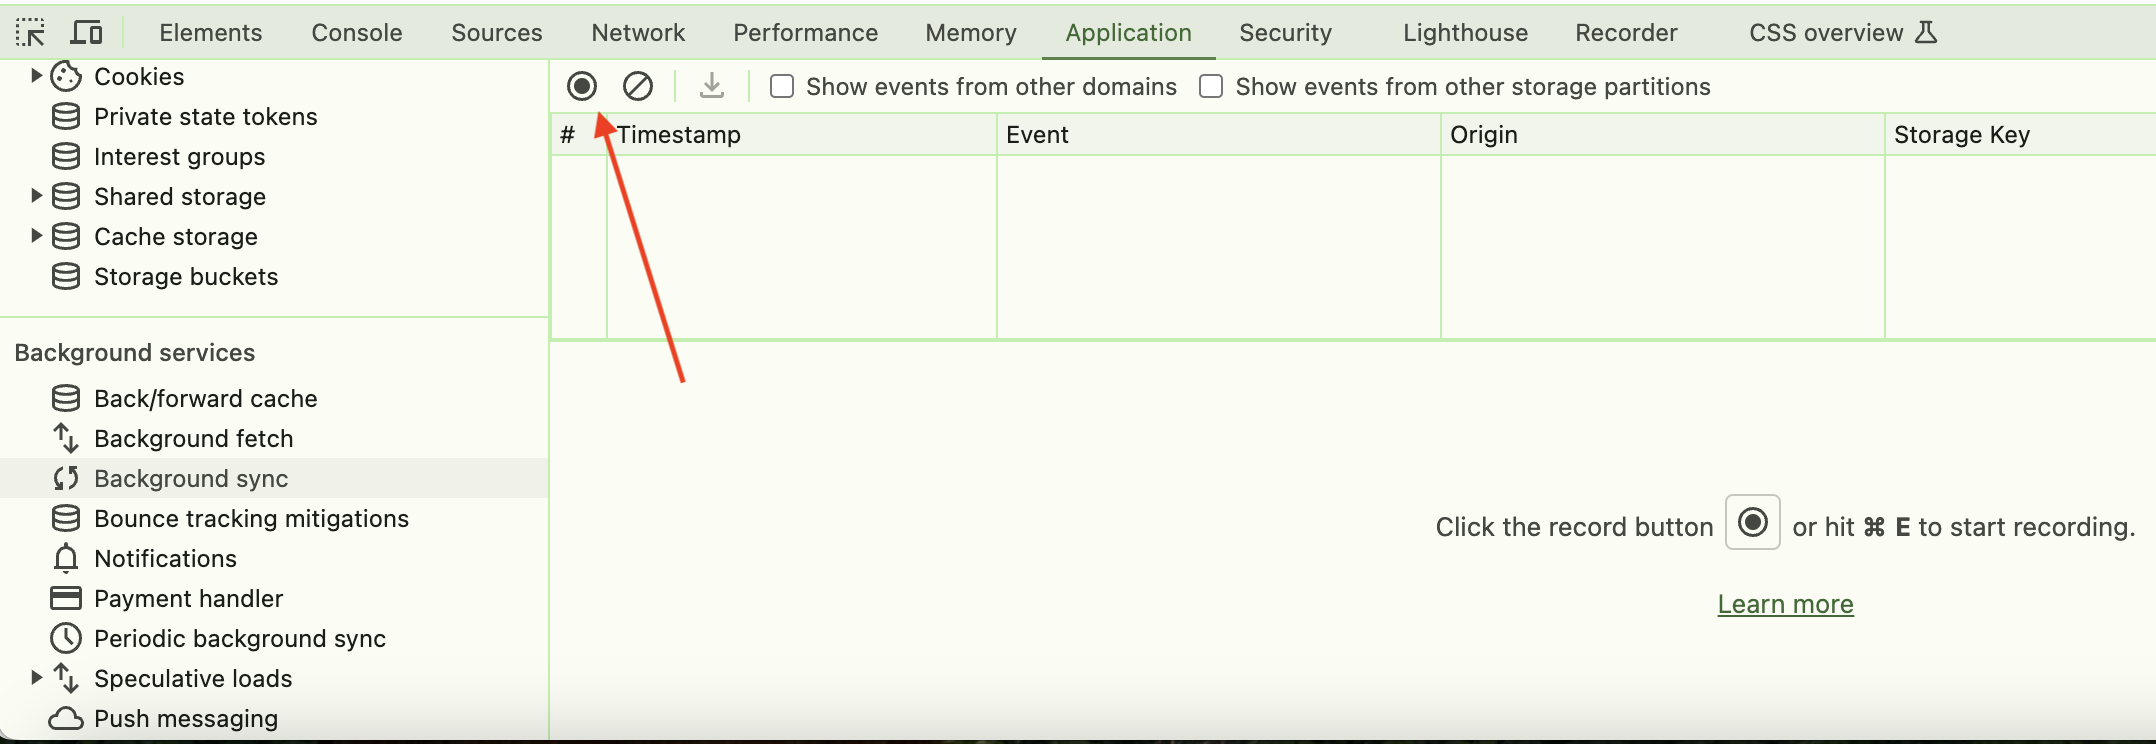Screen dimensions: 2156x744
Task: Open the Learn more link
Action: (1785, 604)
